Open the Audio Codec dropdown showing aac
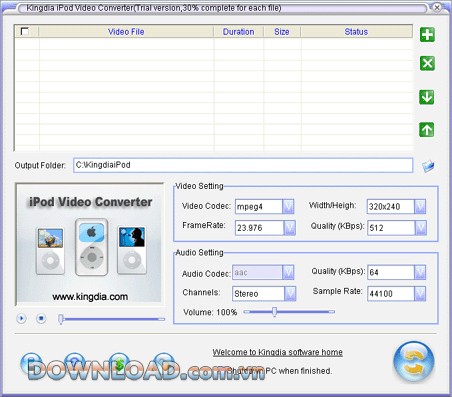This screenshot has height=397, width=452. (x=288, y=272)
